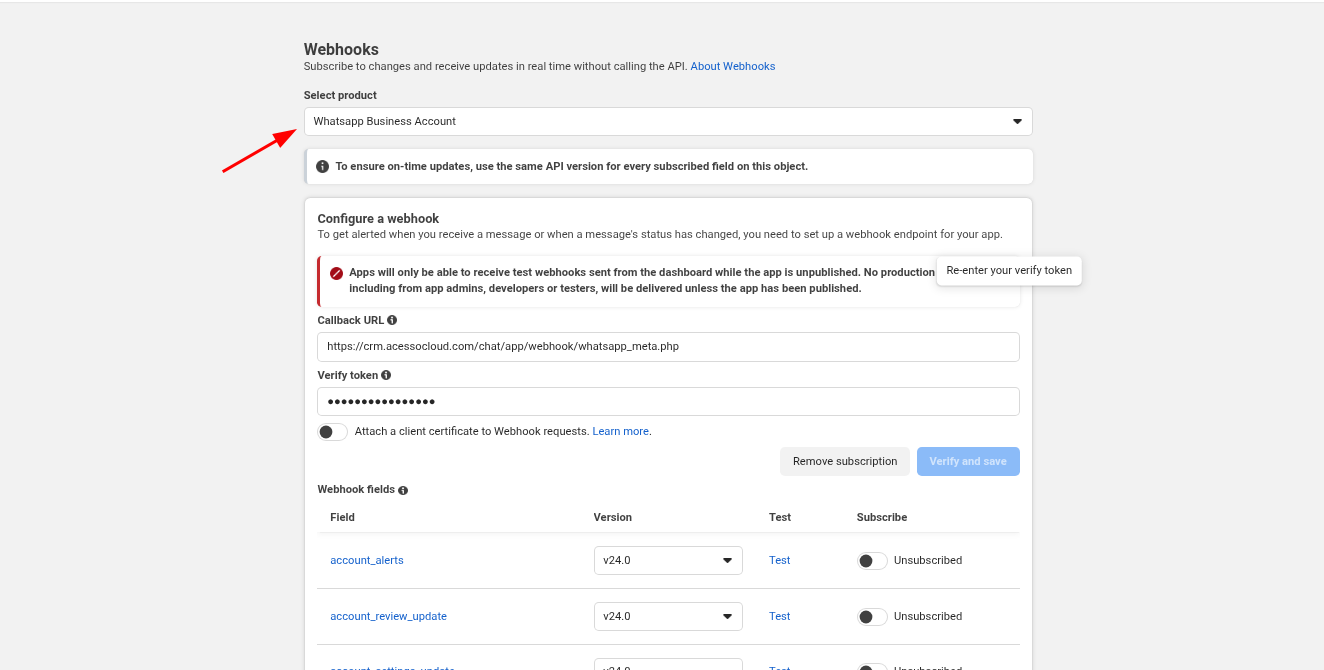Click the info icon in API version notice
Screen dimensions: 1324x670
[x=322, y=166]
